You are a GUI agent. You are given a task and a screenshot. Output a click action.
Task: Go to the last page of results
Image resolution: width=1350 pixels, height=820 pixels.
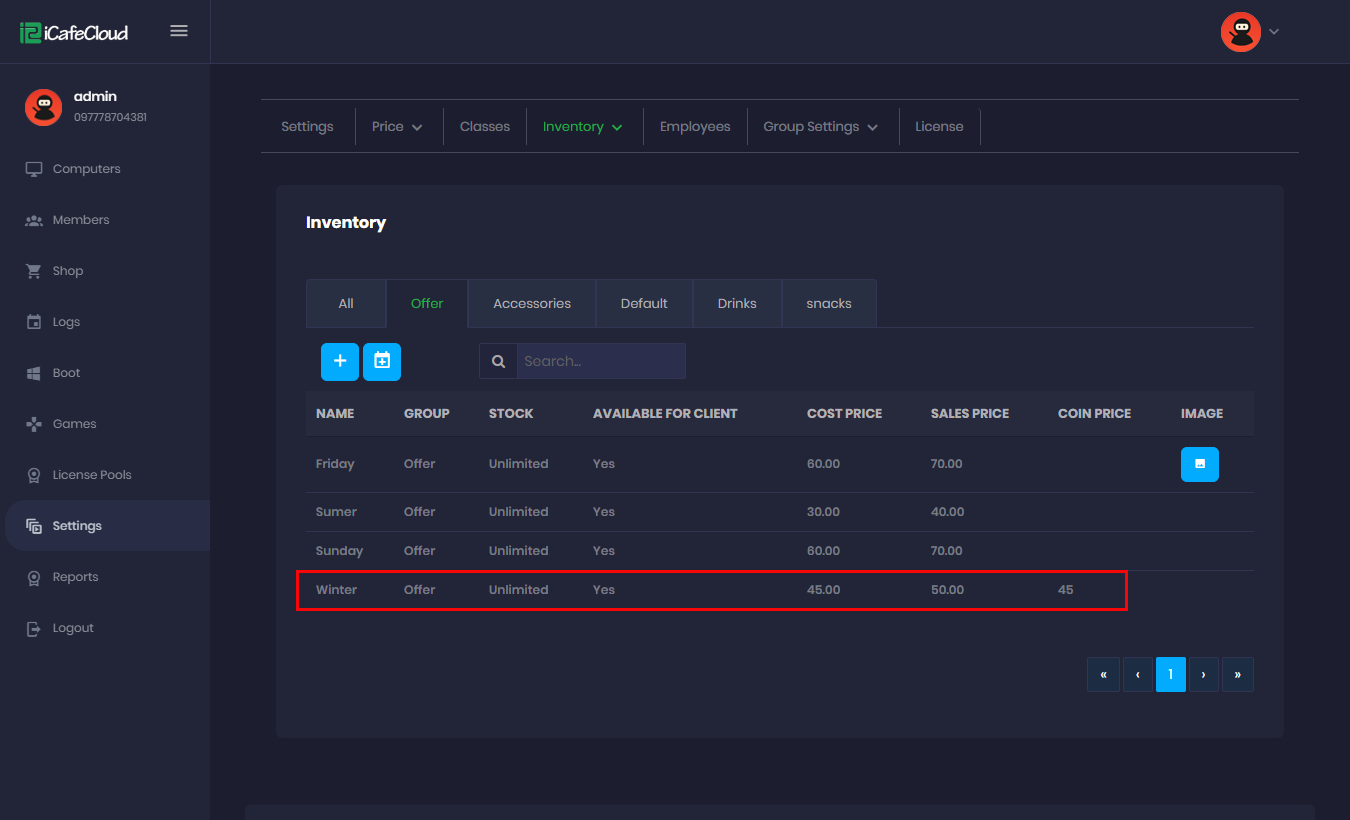[x=1237, y=675]
